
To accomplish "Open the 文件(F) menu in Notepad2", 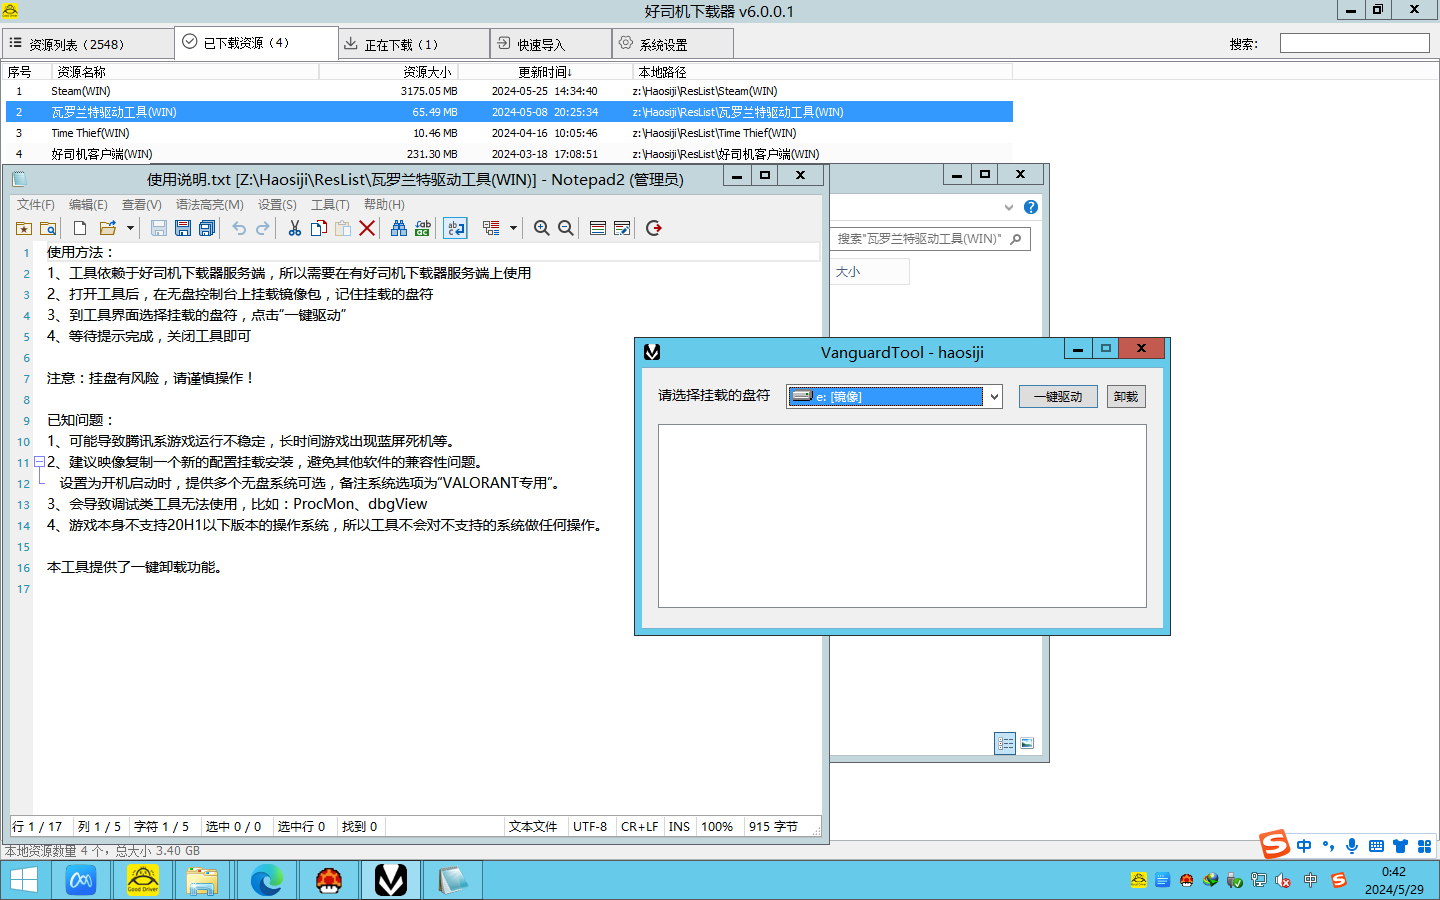I will coord(36,204).
